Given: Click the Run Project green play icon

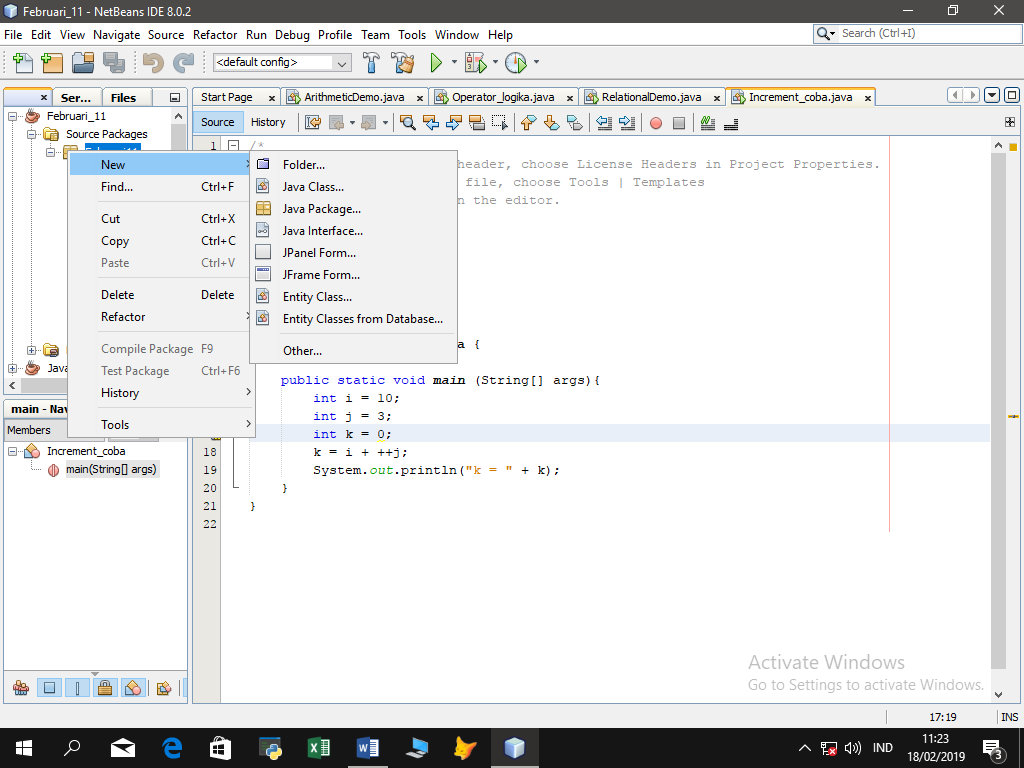Looking at the screenshot, I should pyautogui.click(x=437, y=62).
